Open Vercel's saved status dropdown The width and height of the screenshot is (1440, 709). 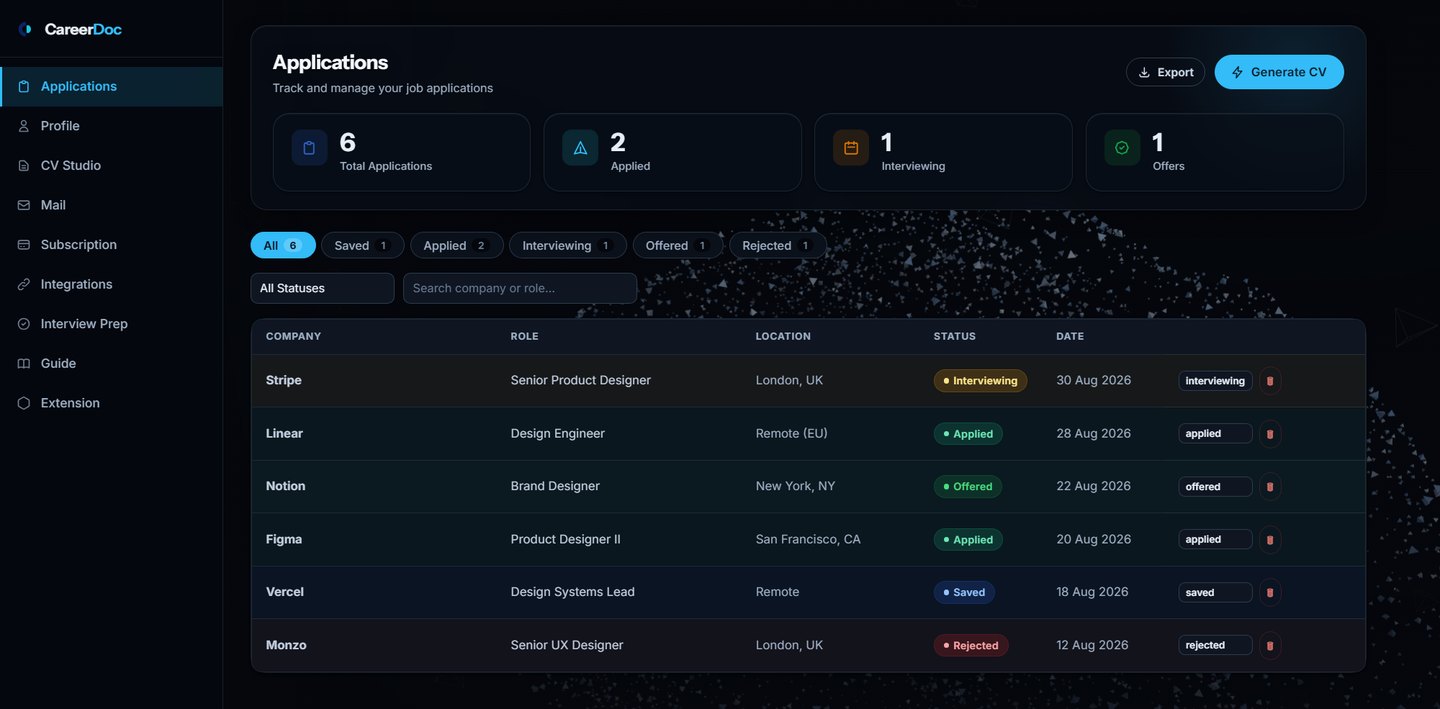1215,593
